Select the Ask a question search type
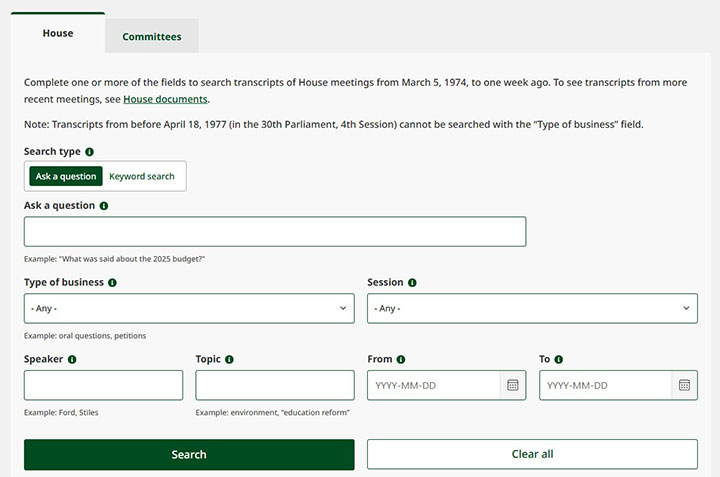Screen dimensions: 720x477 [66, 176]
